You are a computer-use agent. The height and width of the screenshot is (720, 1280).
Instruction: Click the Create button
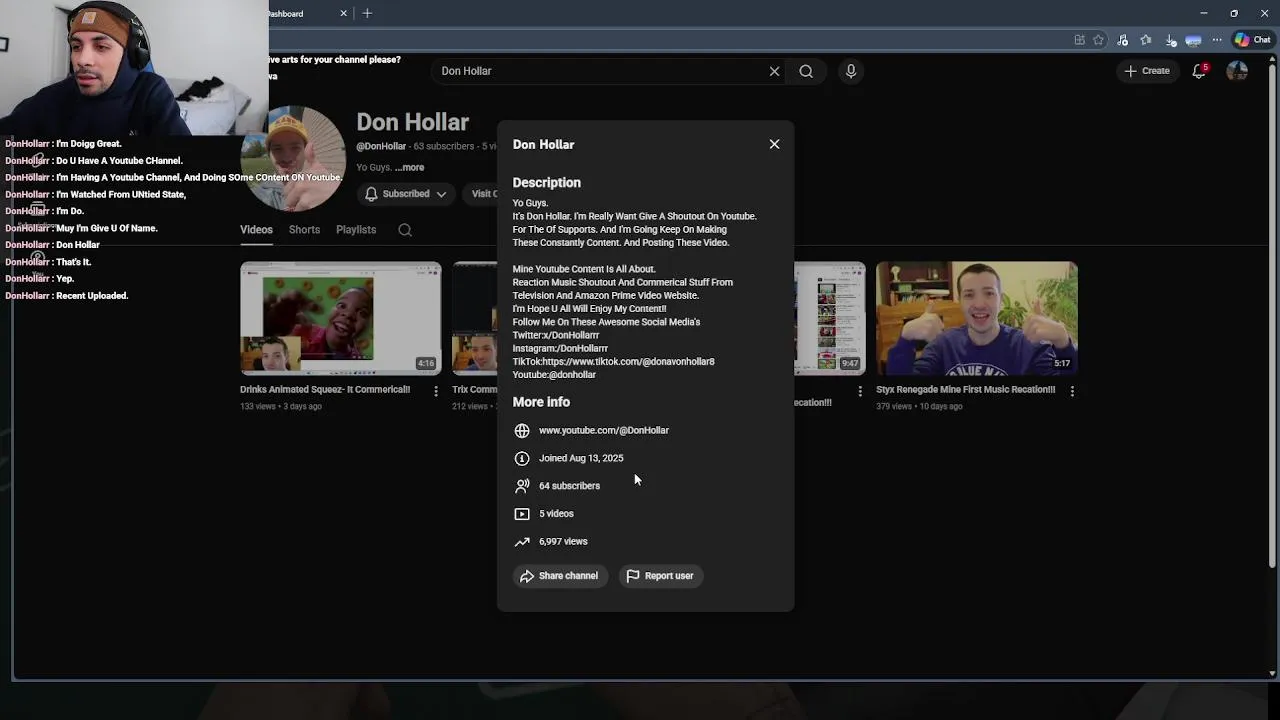coord(1147,71)
